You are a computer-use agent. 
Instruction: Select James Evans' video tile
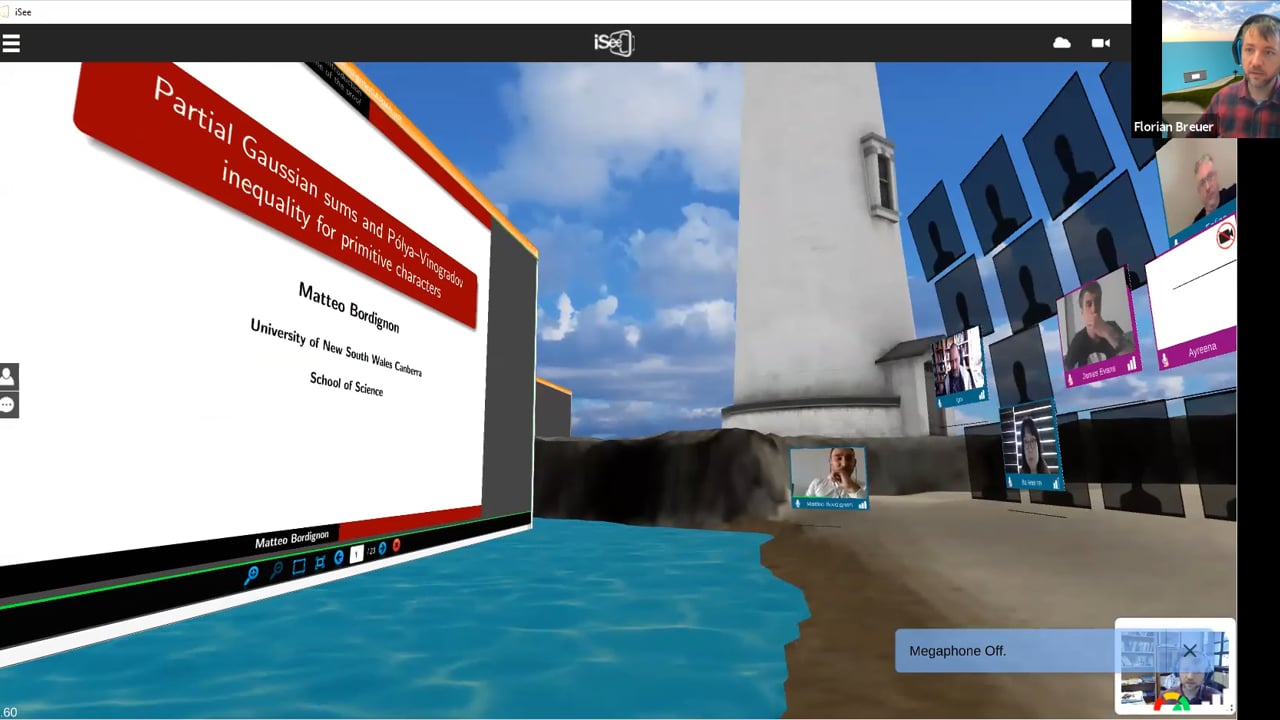pos(1098,333)
